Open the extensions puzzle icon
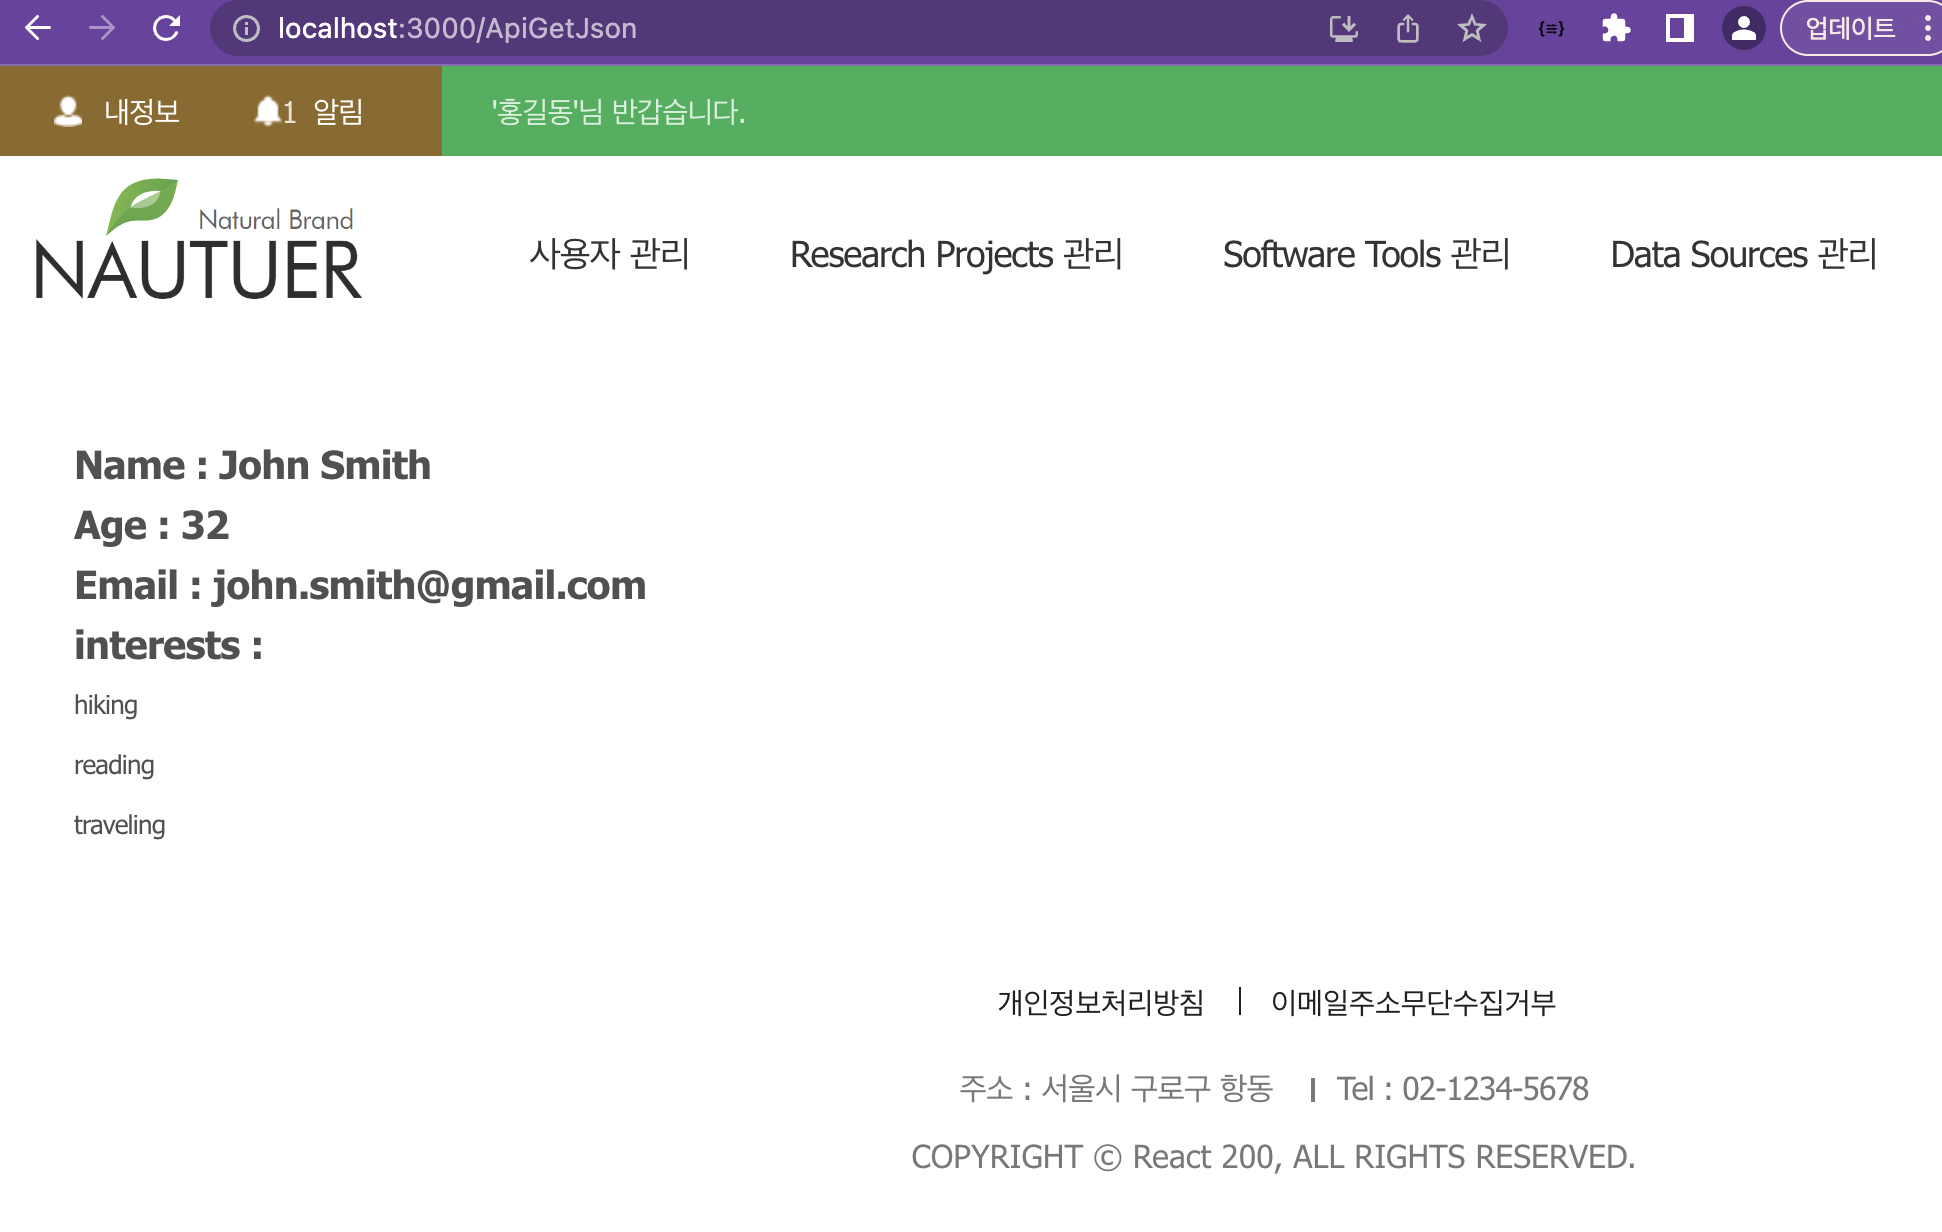The image size is (1942, 1232). (x=1615, y=29)
